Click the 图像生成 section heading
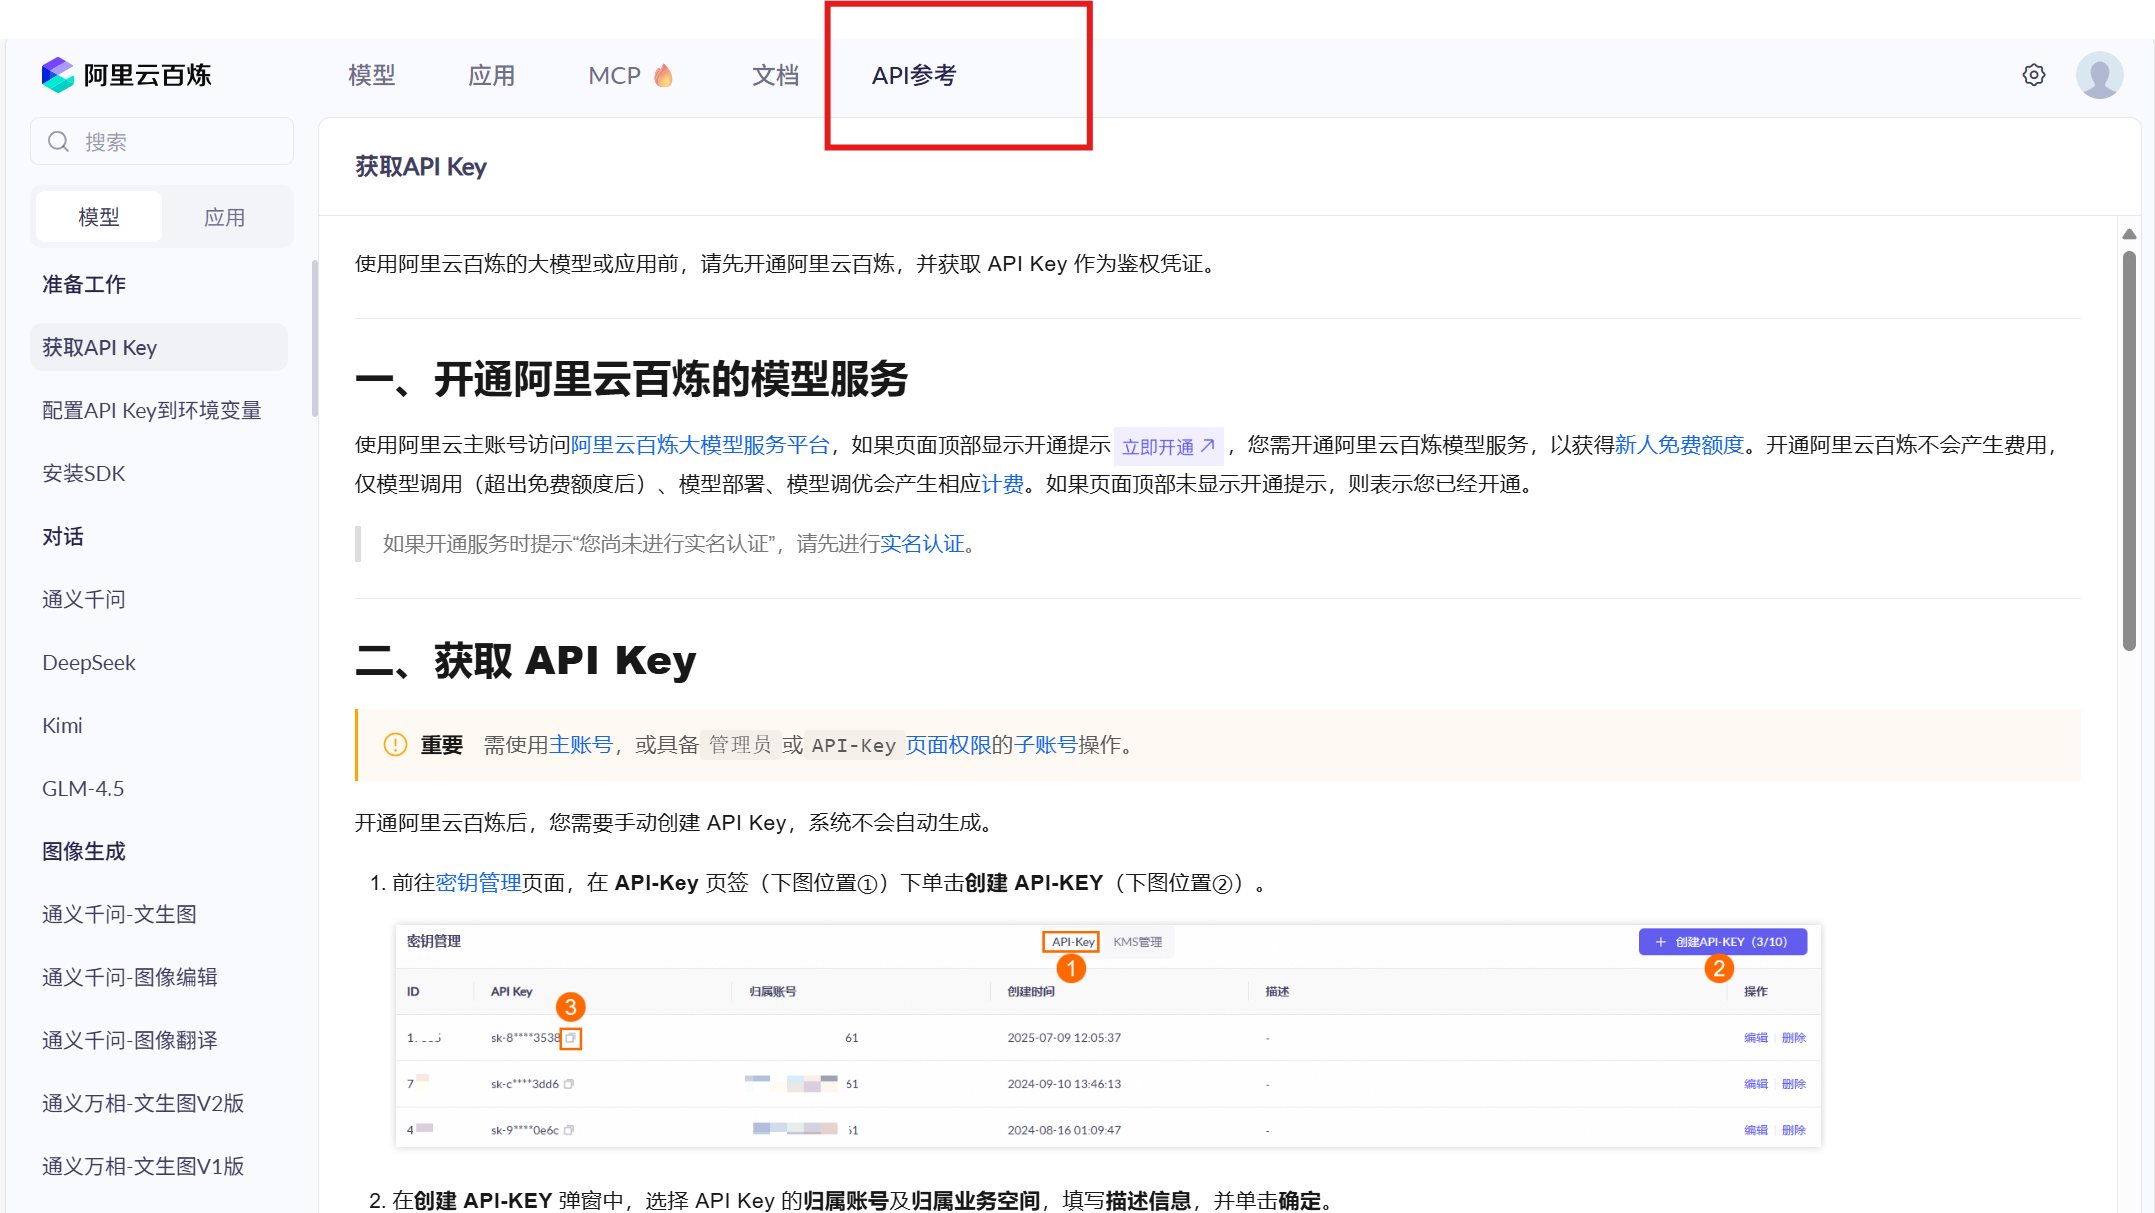Screen dimensions: 2155x1213 tap(84, 851)
